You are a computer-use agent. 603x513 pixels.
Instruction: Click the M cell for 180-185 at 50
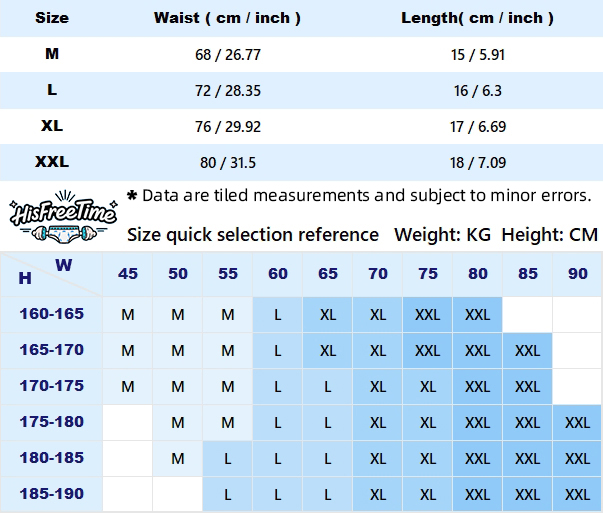[x=178, y=458]
